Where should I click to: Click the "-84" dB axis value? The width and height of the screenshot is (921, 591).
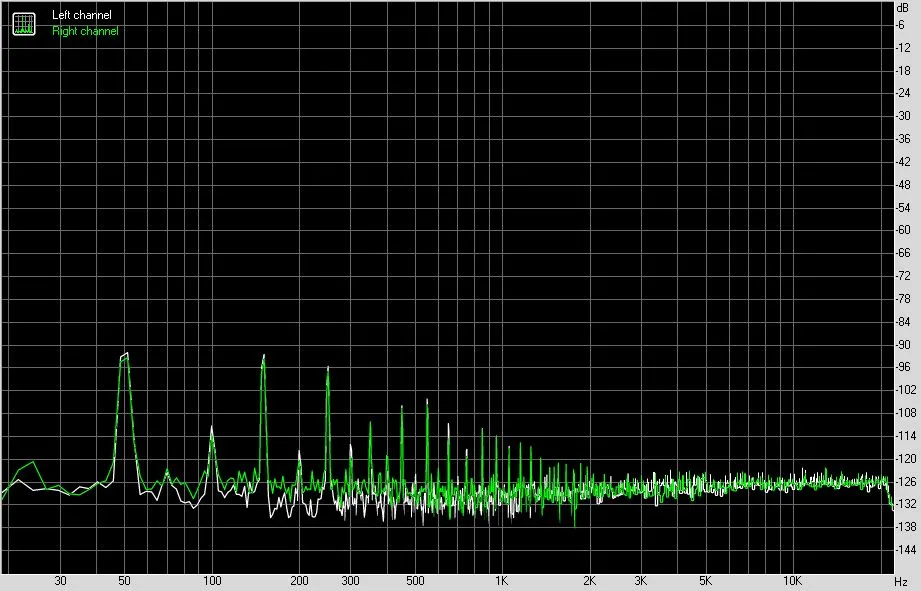(x=902, y=321)
